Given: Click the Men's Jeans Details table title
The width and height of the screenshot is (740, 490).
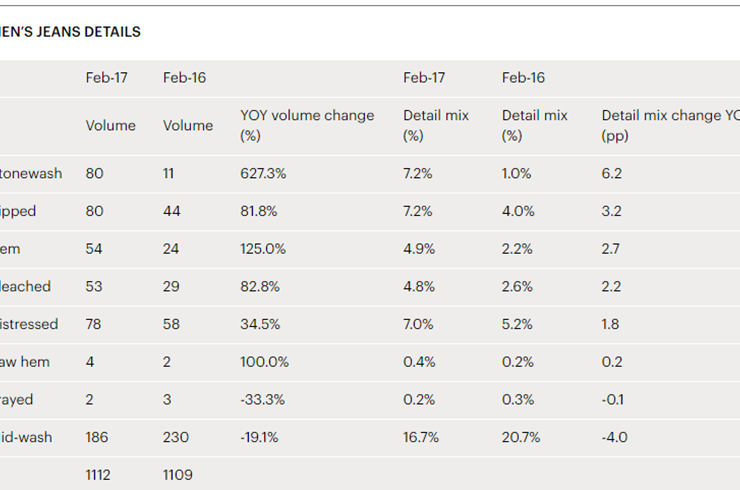Looking at the screenshot, I should (x=70, y=32).
